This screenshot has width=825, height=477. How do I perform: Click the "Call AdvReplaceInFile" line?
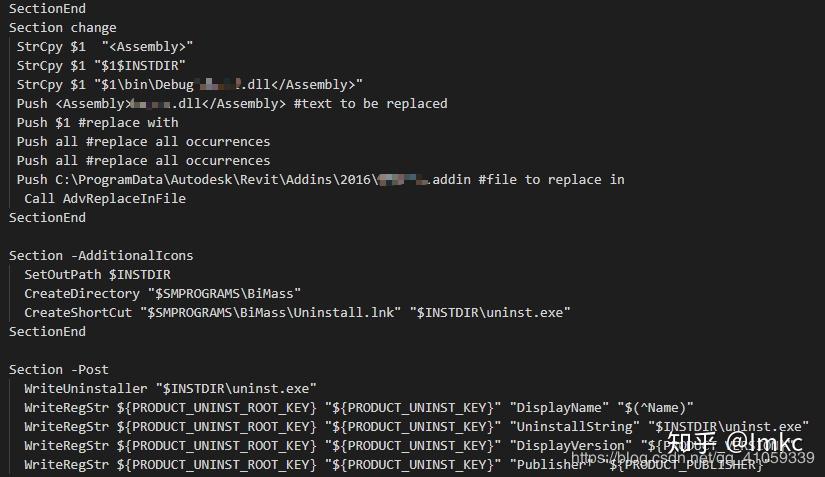(x=105, y=198)
